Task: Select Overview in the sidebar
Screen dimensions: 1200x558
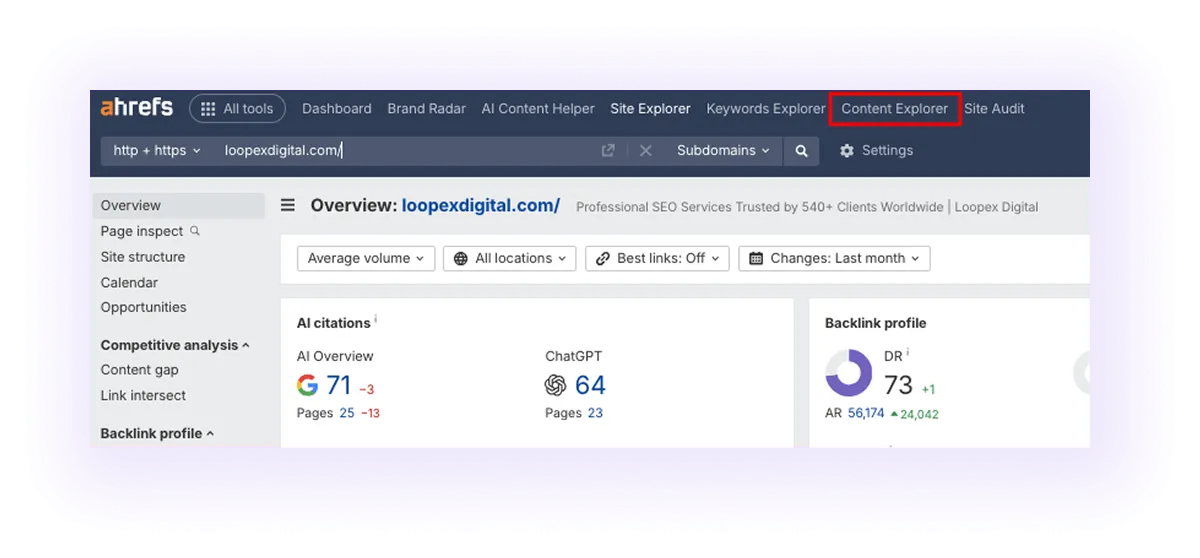Action: coord(179,206)
